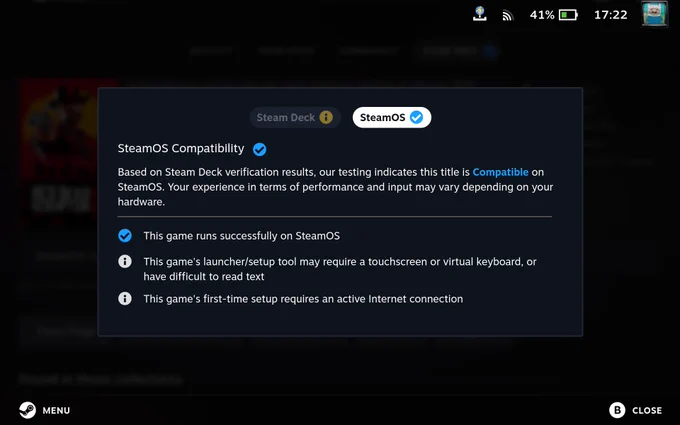The image size is (680, 425).
Task: Click the Steam logo icon
Action: [x=27, y=410]
